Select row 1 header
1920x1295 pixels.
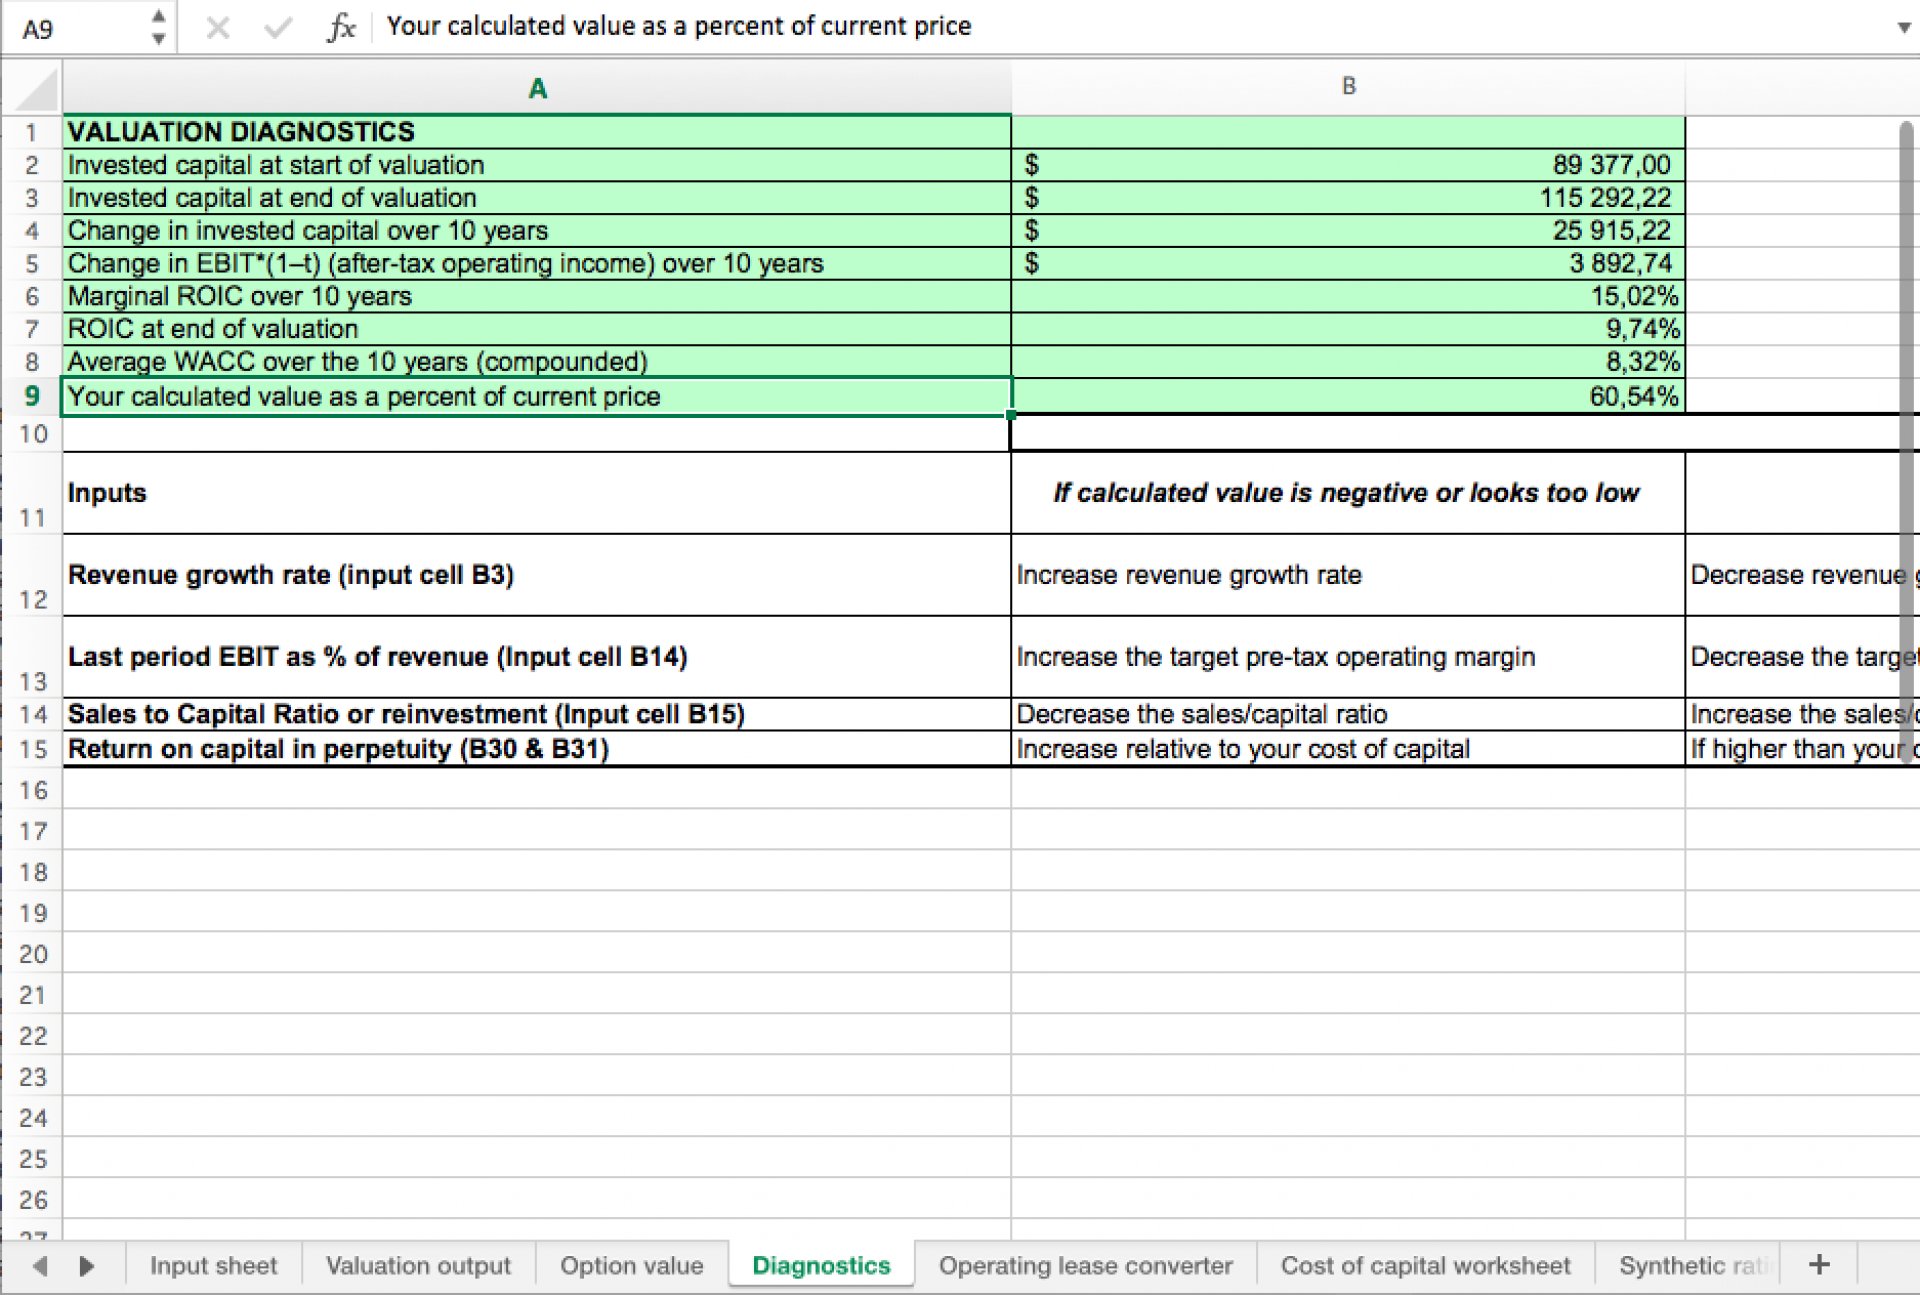(x=32, y=132)
